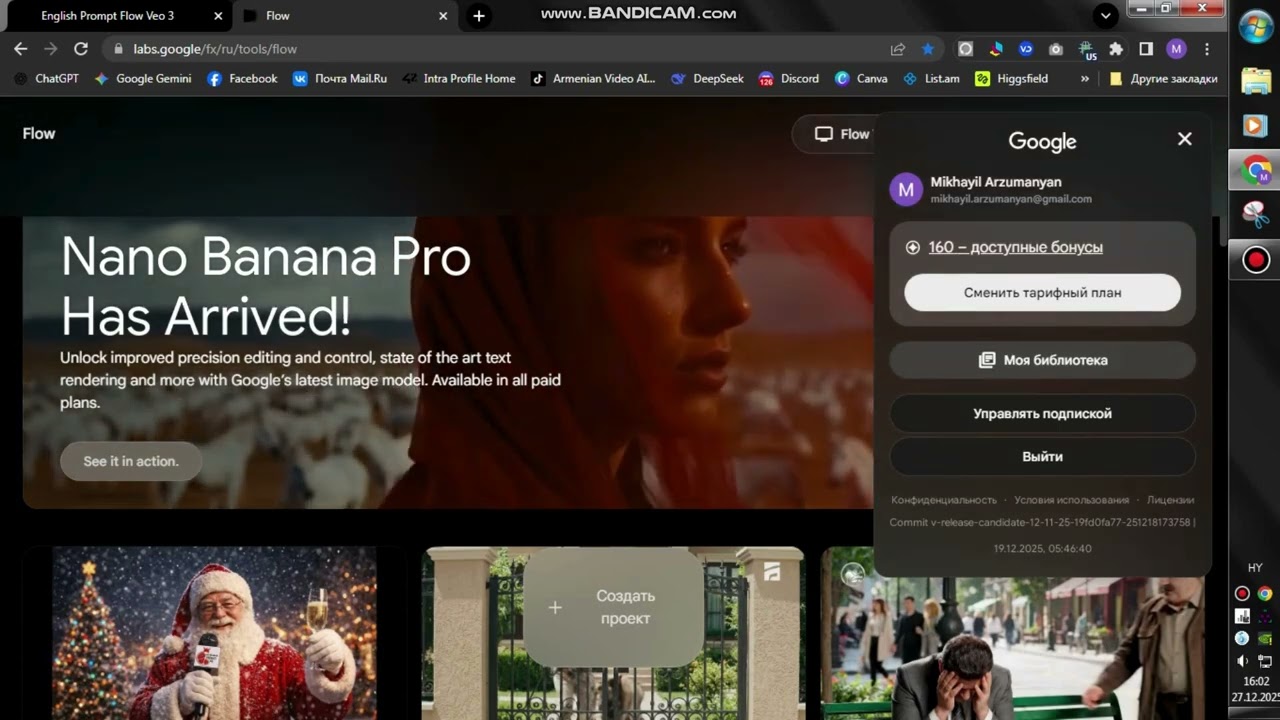Open the Discord bookmark
Screen dimensions: 1280x720
pos(789,78)
